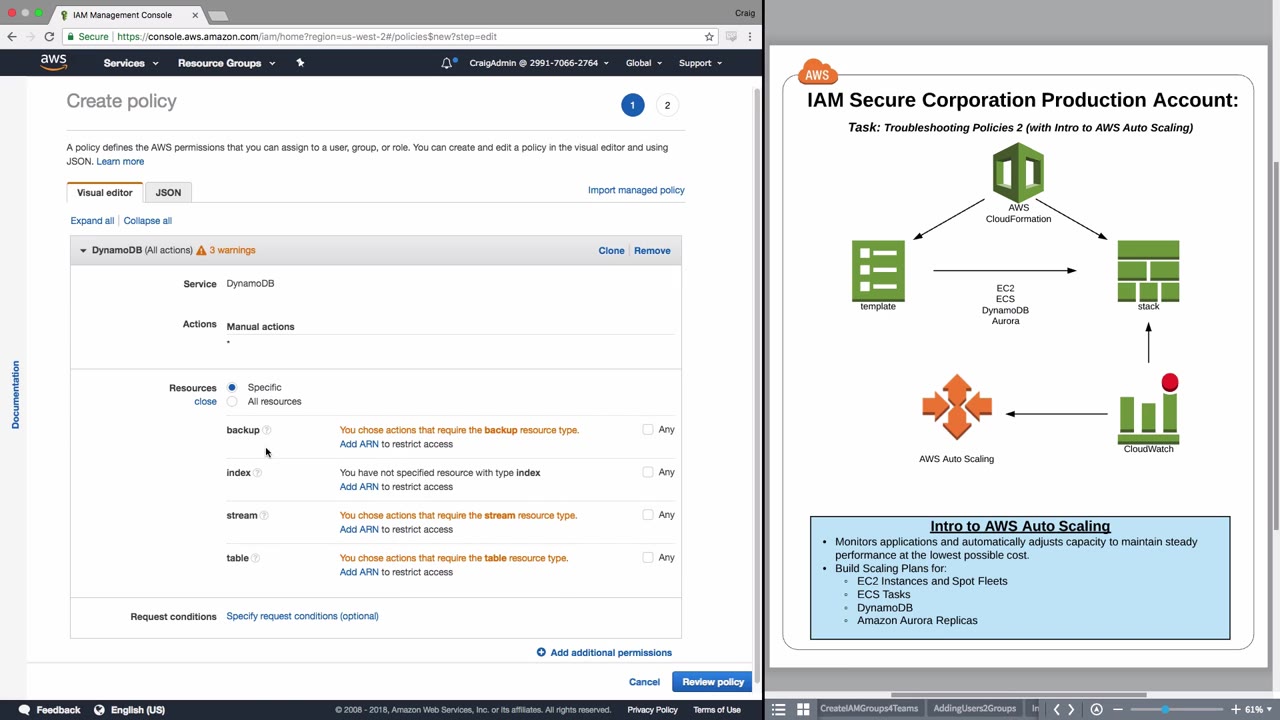Select the Specific resources radio button
Screen dimensions: 1280x720
point(232,387)
